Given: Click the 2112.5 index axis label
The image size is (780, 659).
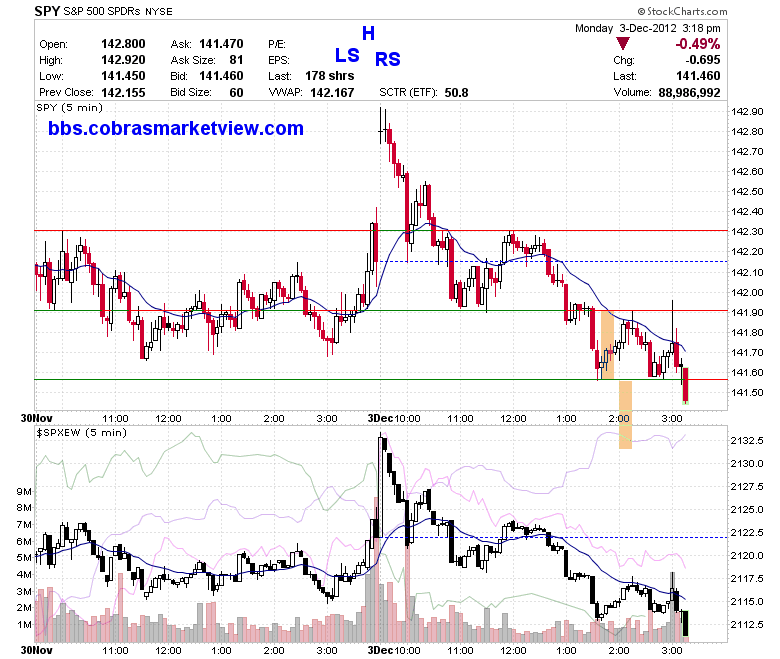Looking at the screenshot, I should (x=747, y=624).
